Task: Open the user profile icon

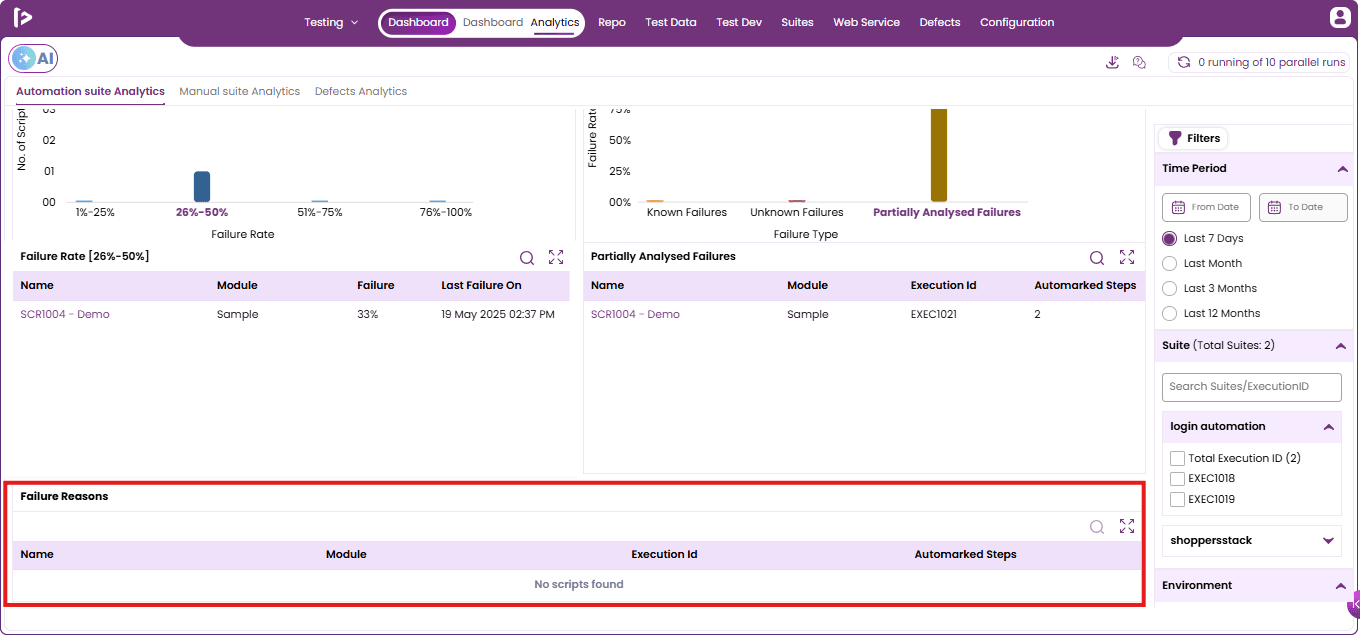Action: point(1340,17)
